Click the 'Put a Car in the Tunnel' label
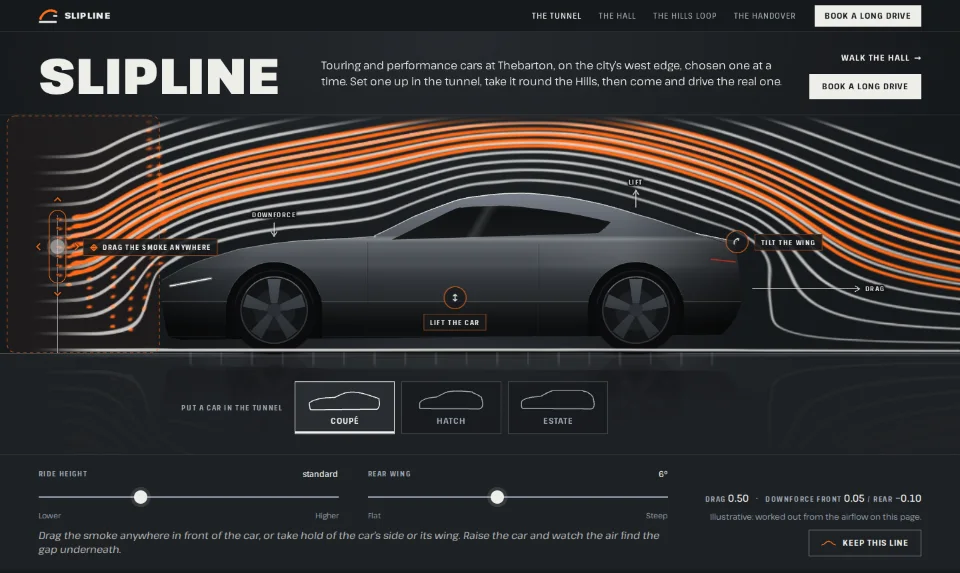This screenshot has height=573, width=960. (x=231, y=408)
